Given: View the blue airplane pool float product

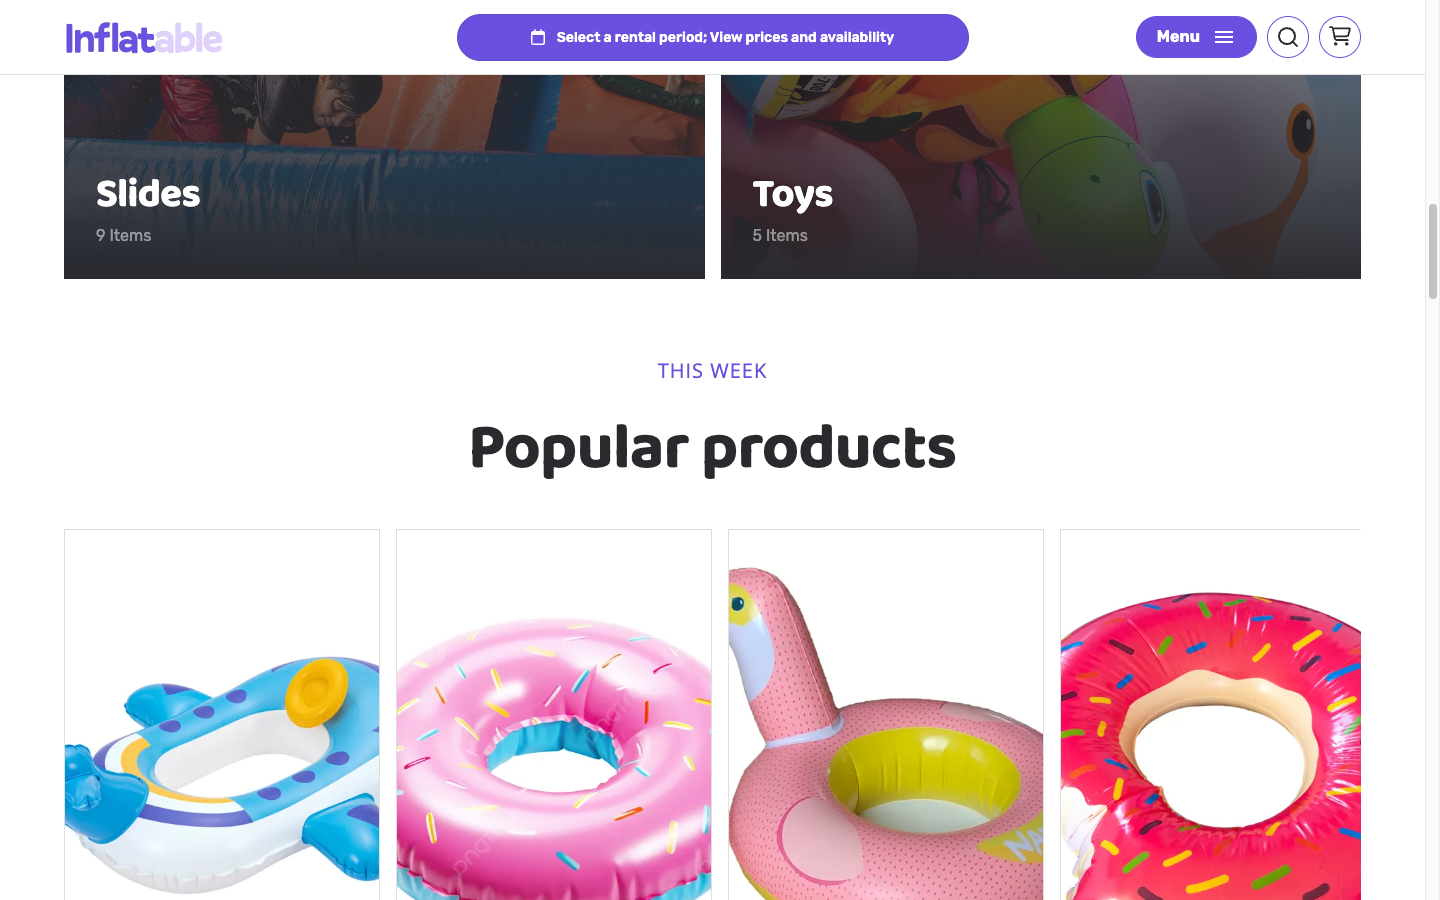Looking at the screenshot, I should (222, 715).
